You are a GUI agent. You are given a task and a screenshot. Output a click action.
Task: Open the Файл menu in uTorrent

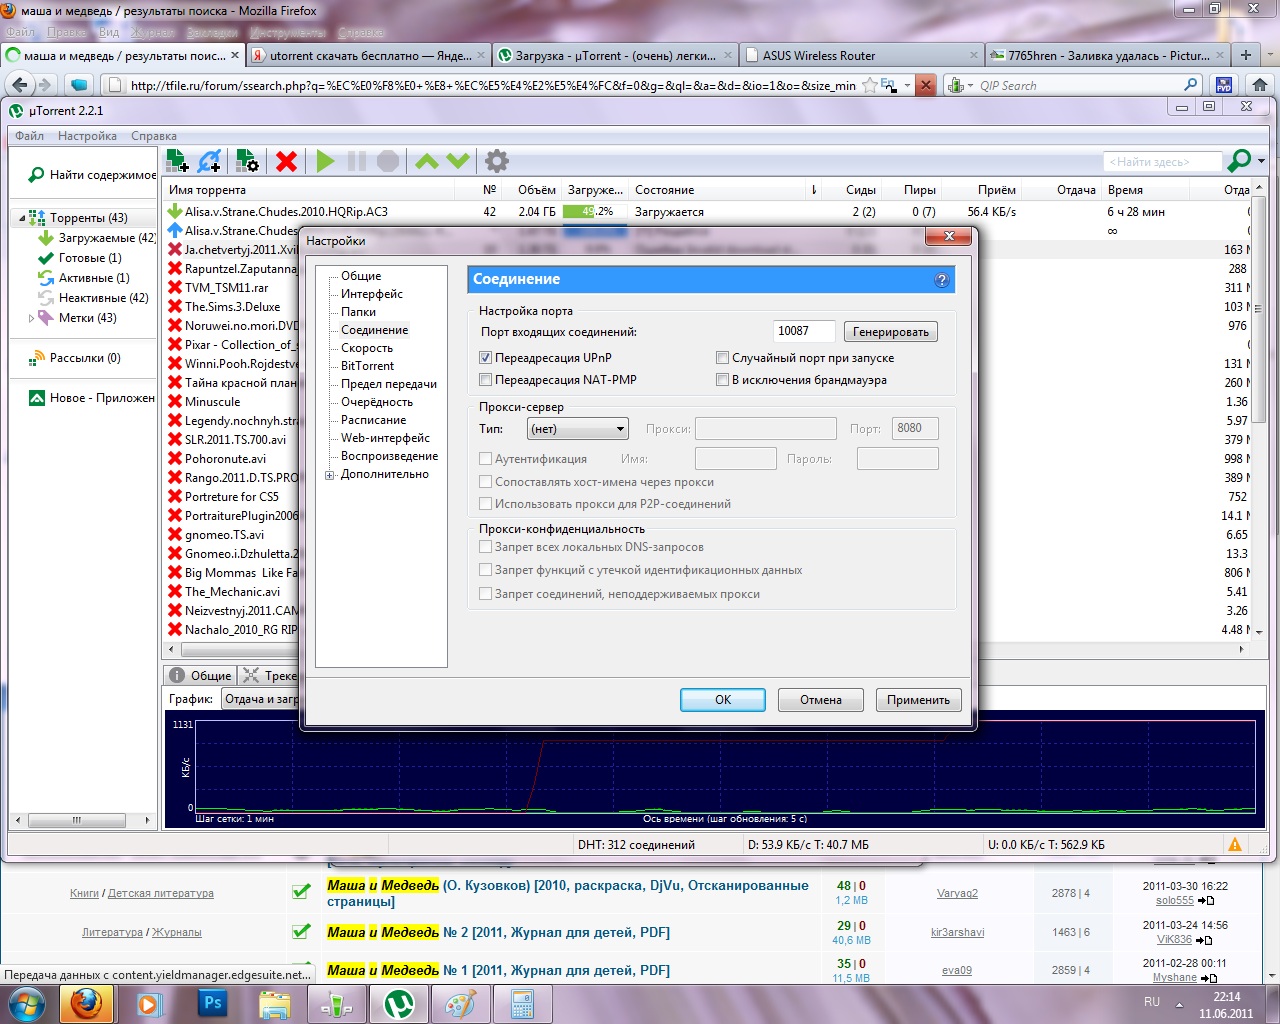pos(29,136)
